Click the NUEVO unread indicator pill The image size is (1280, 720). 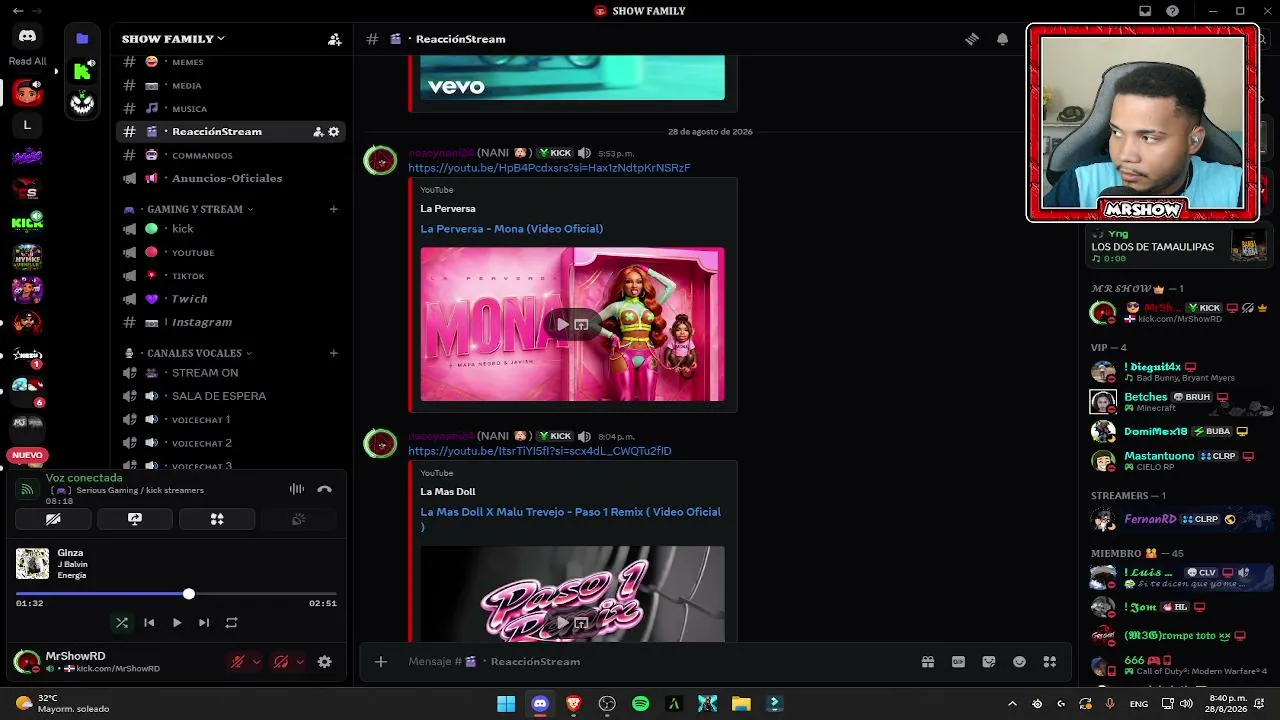pyautogui.click(x=27, y=456)
